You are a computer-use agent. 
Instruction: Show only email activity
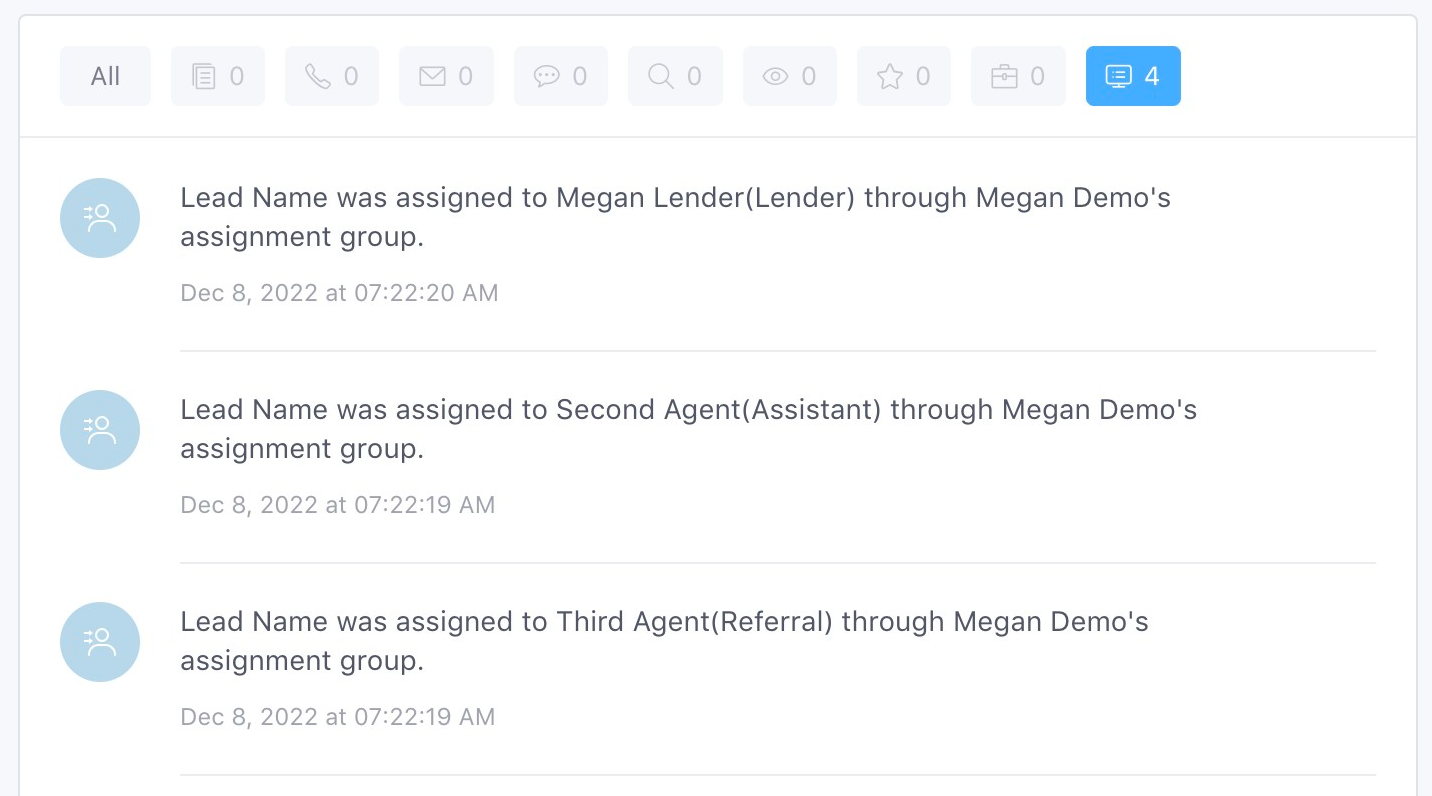[446, 76]
